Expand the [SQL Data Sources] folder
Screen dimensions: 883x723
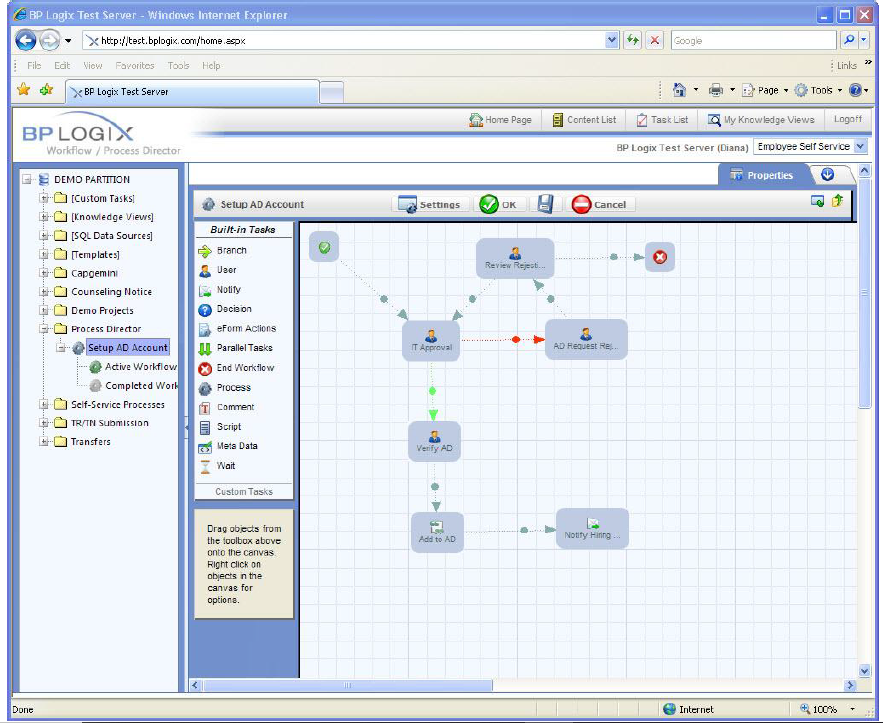(44, 235)
